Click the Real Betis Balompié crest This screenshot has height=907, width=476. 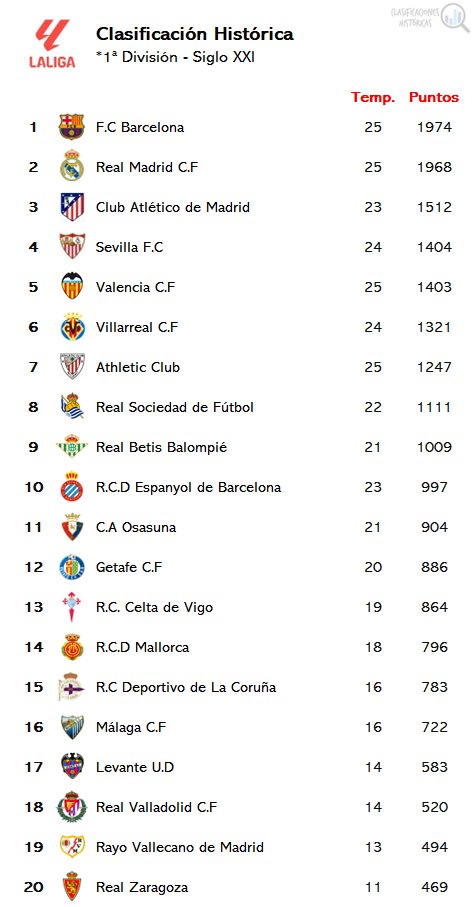tap(72, 447)
